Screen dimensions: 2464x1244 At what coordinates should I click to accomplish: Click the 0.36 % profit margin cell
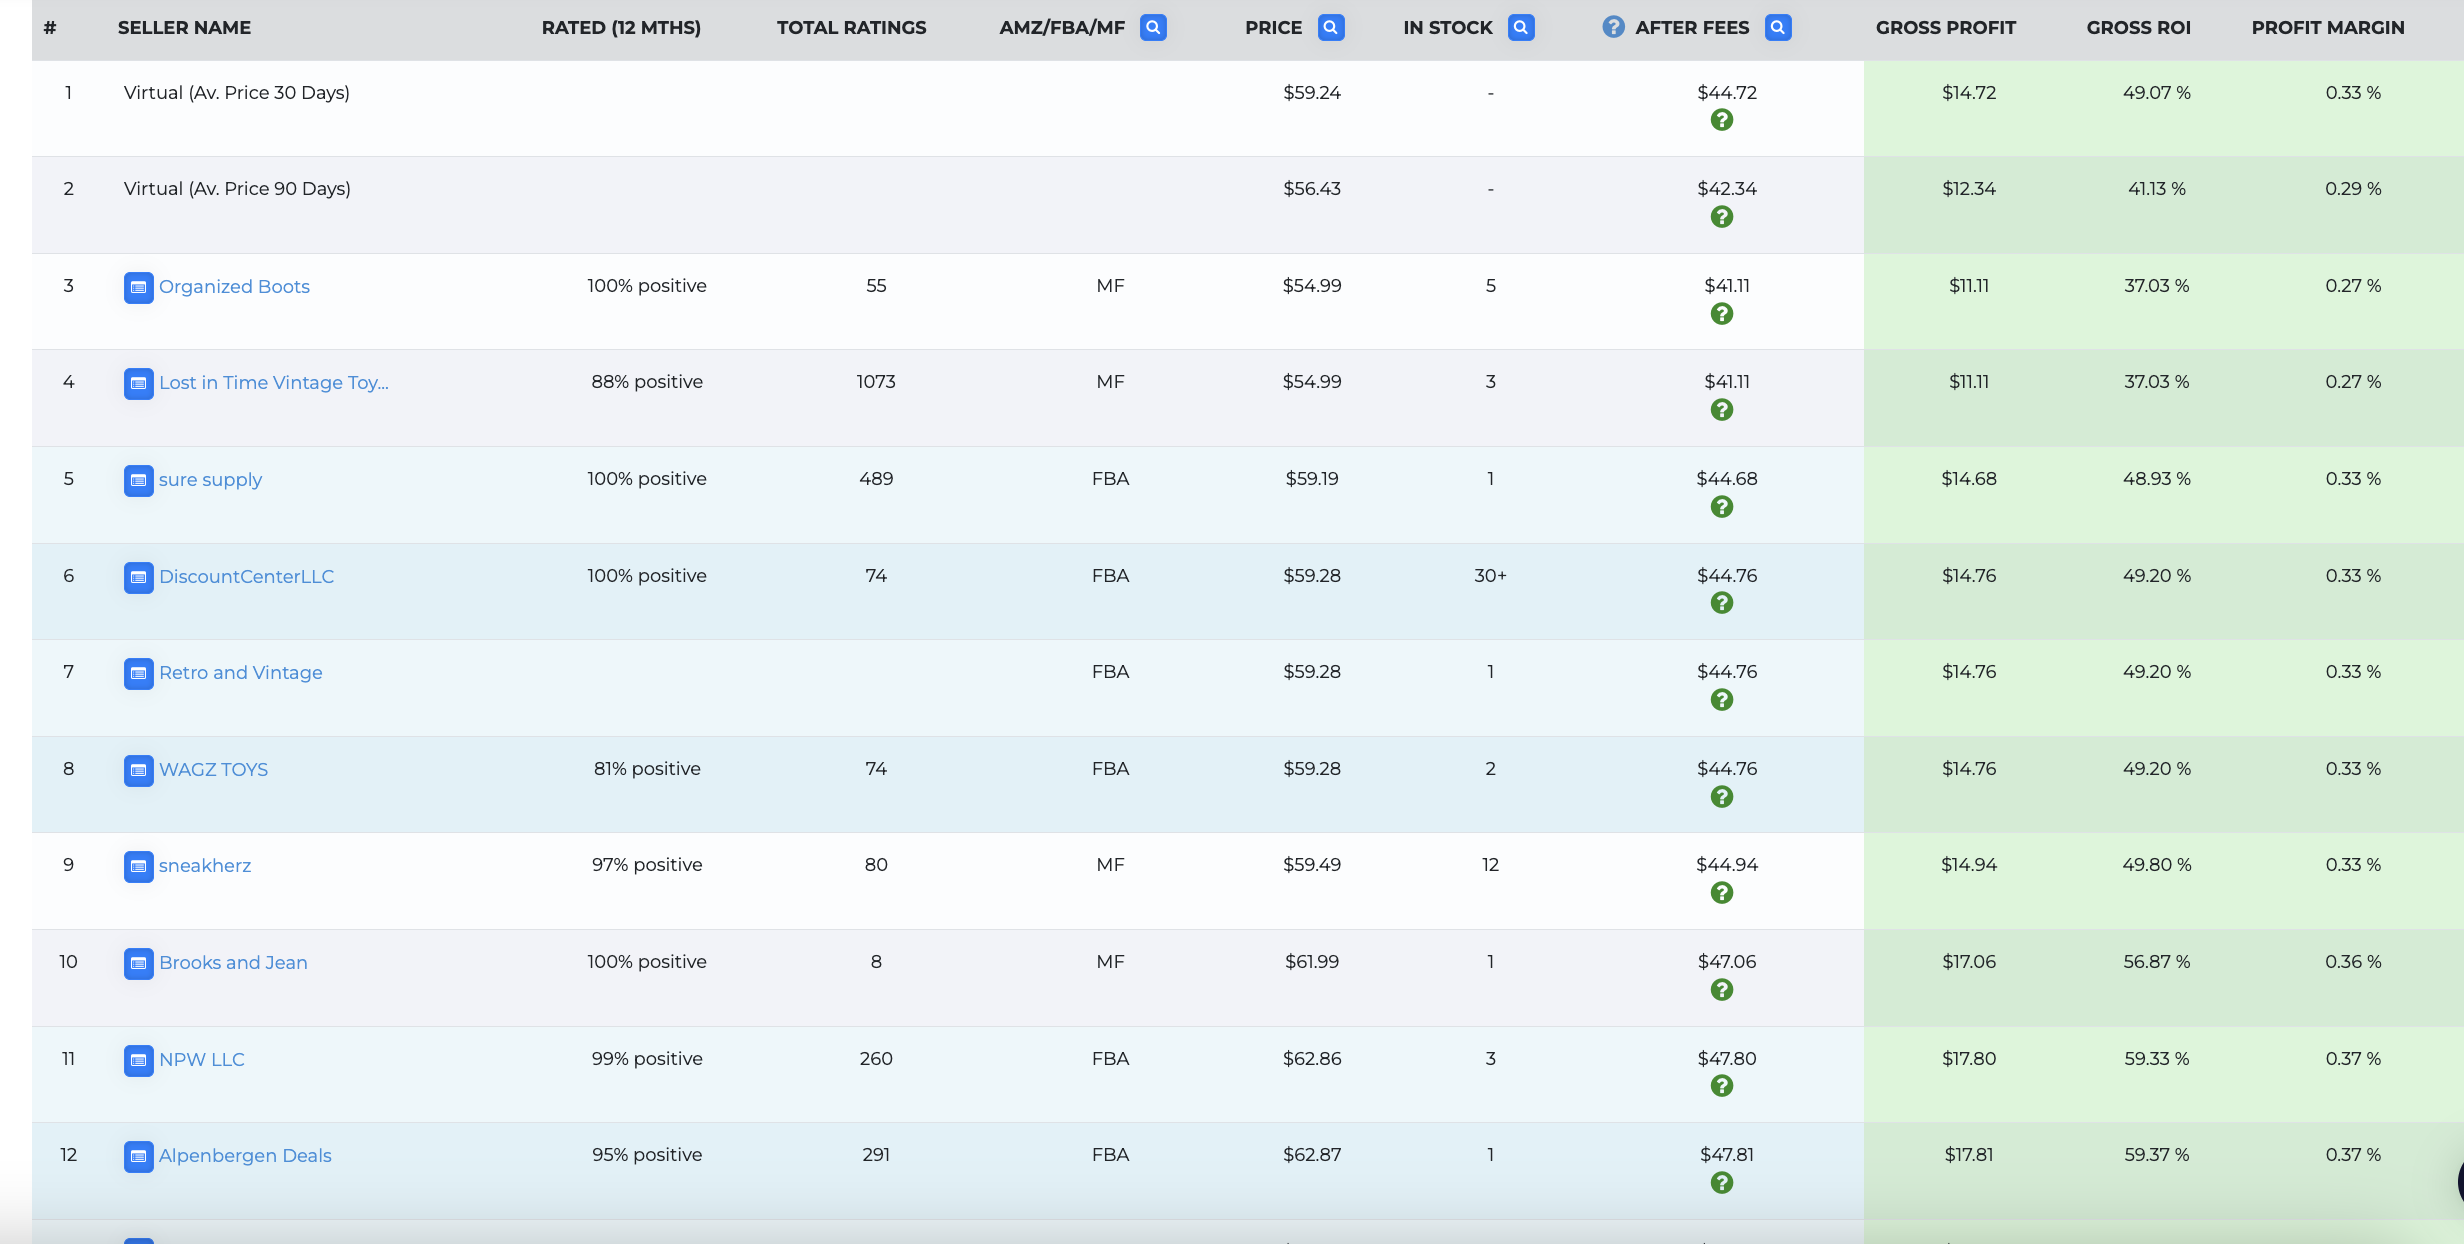click(2353, 962)
